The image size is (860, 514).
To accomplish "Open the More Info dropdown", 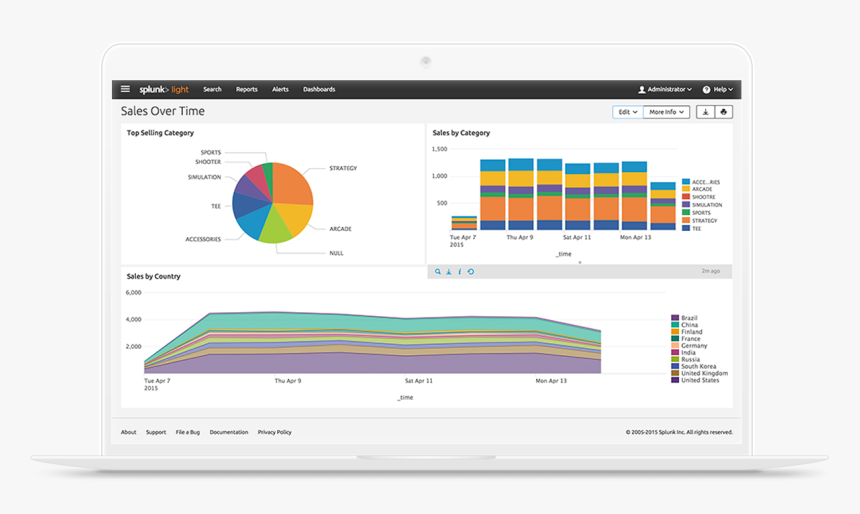I will 666,112.
